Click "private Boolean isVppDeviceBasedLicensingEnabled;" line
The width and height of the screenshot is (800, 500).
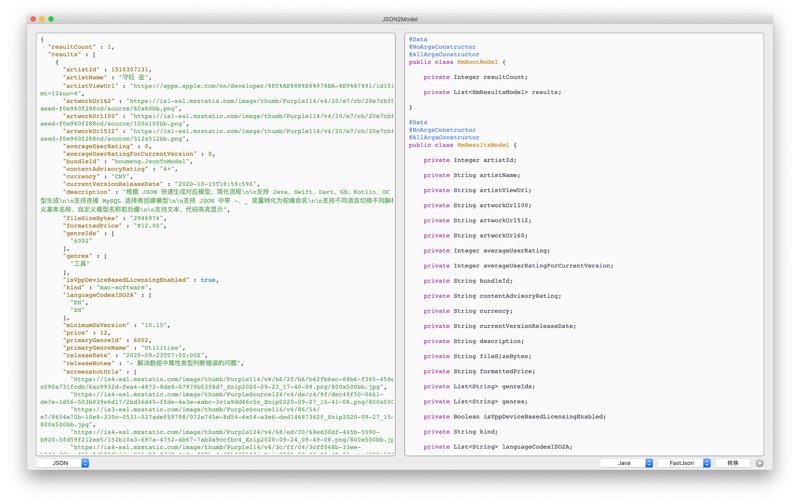pyautogui.click(x=515, y=417)
